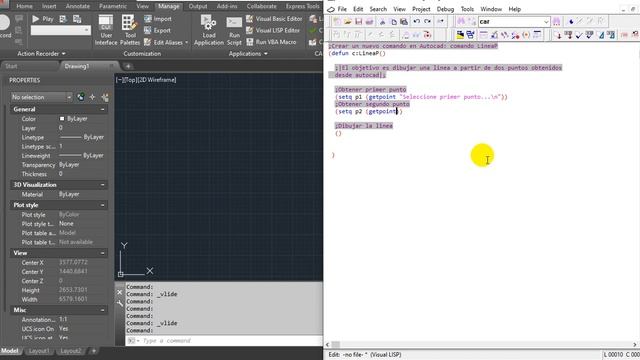The width and height of the screenshot is (640, 360).
Task: Redo edit in Visual LISP
Action: tap(427, 21)
